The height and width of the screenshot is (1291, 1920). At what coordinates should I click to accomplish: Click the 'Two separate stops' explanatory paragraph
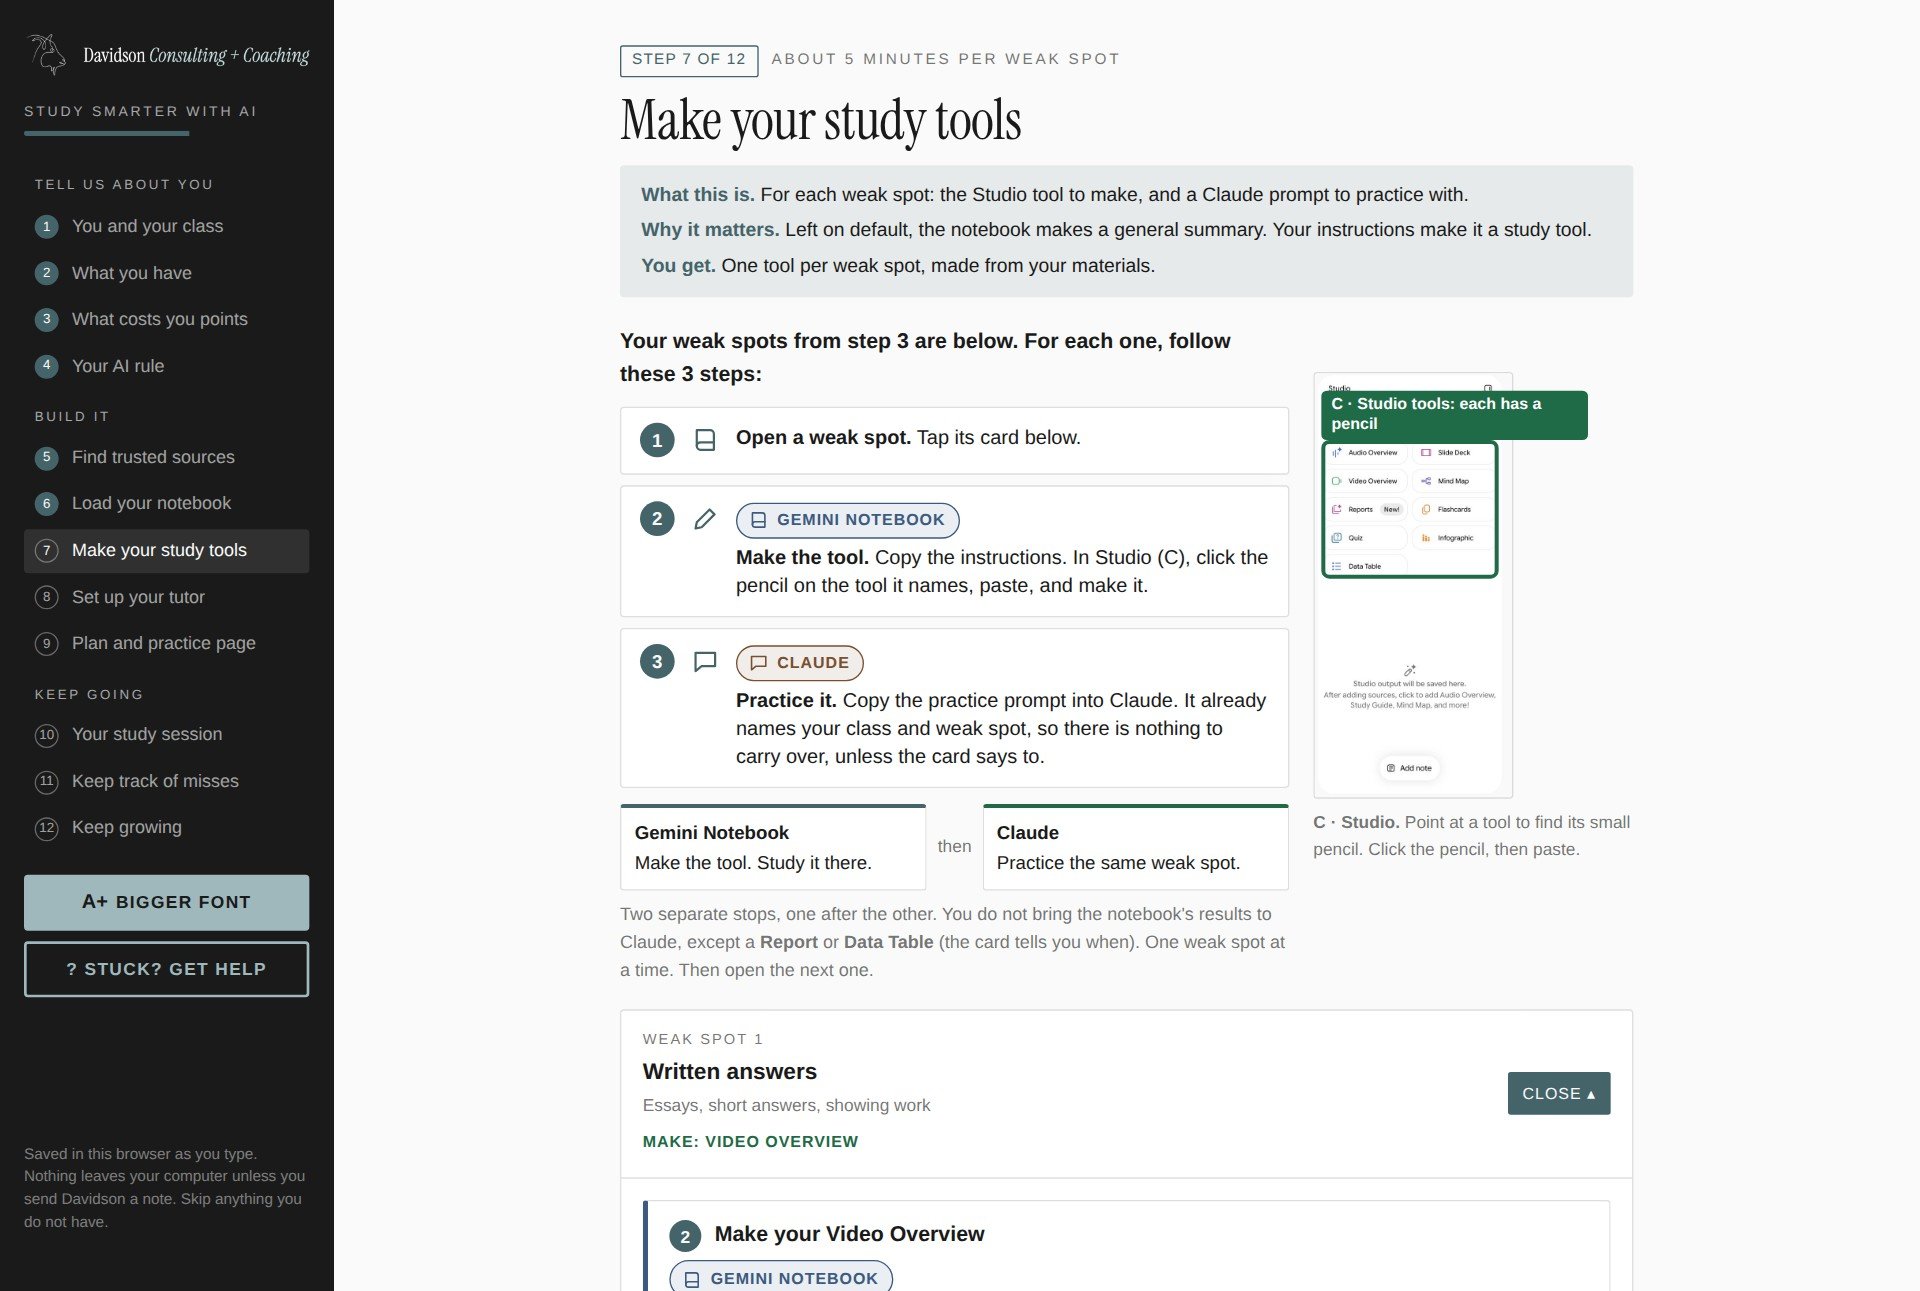coord(953,942)
